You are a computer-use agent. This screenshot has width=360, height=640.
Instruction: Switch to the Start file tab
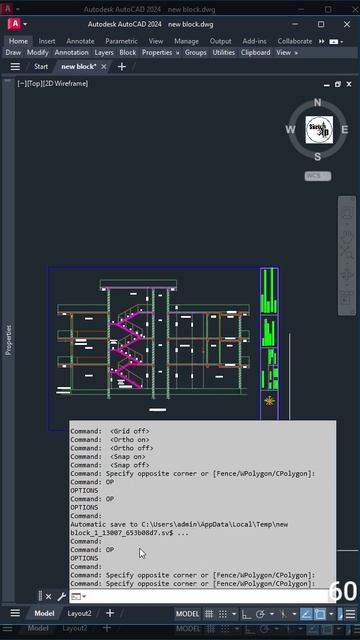point(41,67)
